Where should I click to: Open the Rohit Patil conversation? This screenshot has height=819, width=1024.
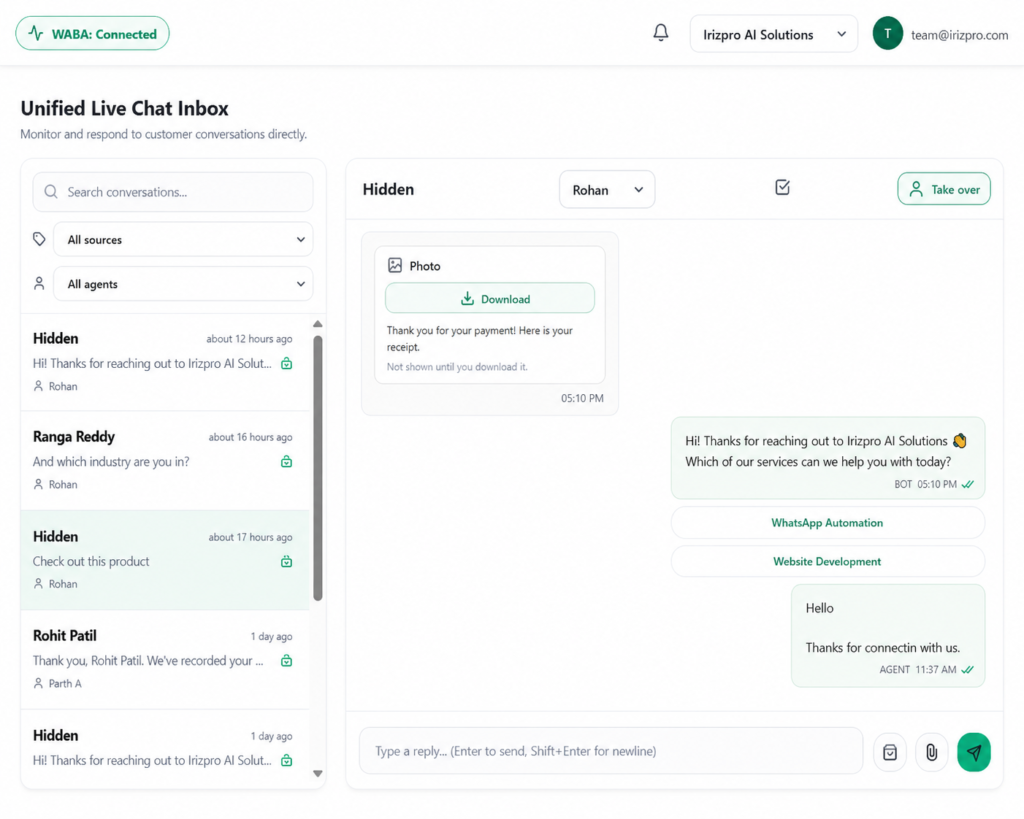(x=165, y=660)
